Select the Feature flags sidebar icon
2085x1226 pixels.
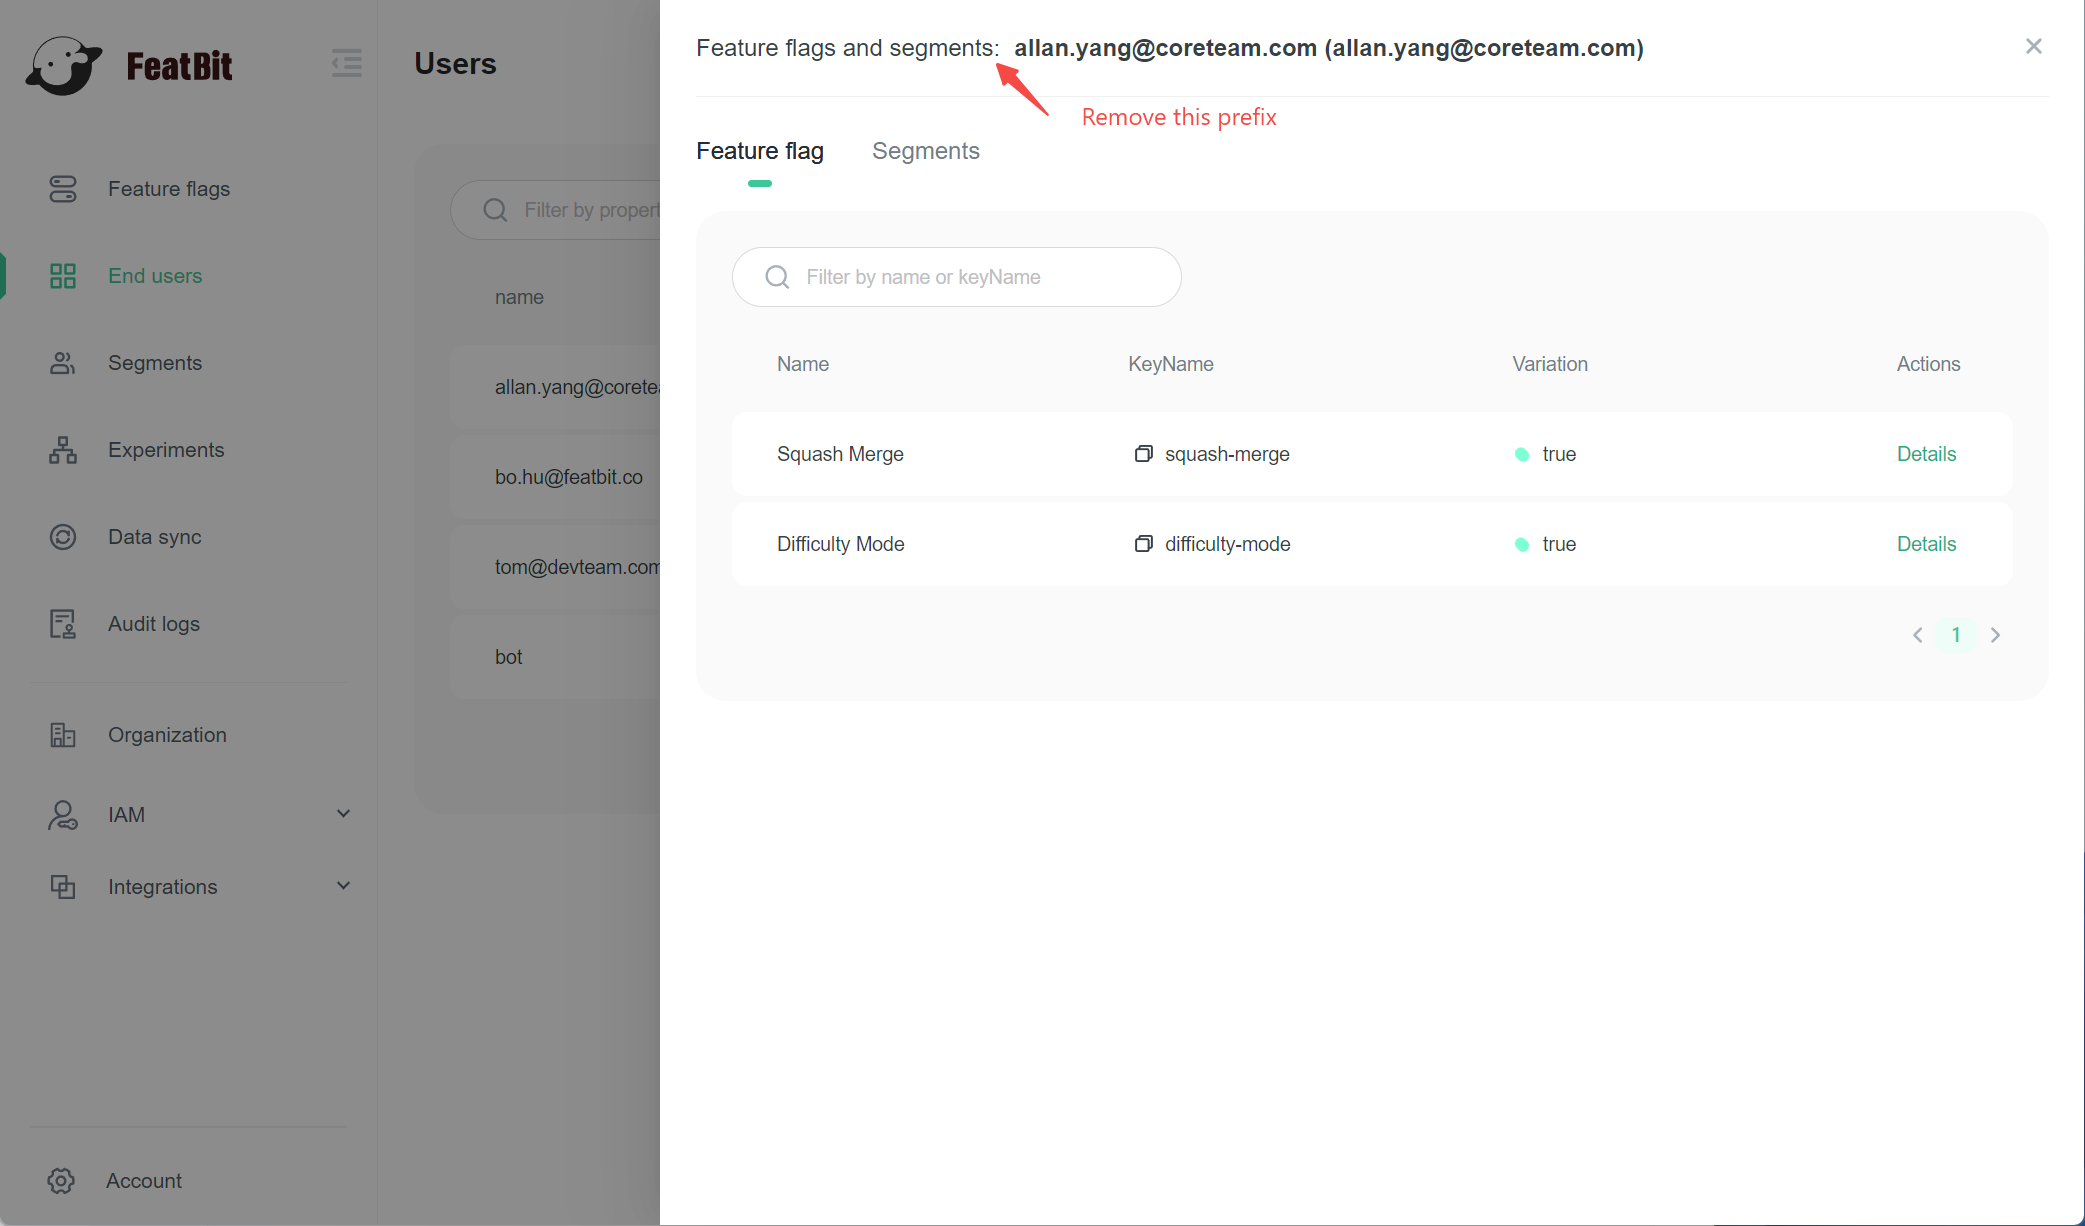point(63,188)
